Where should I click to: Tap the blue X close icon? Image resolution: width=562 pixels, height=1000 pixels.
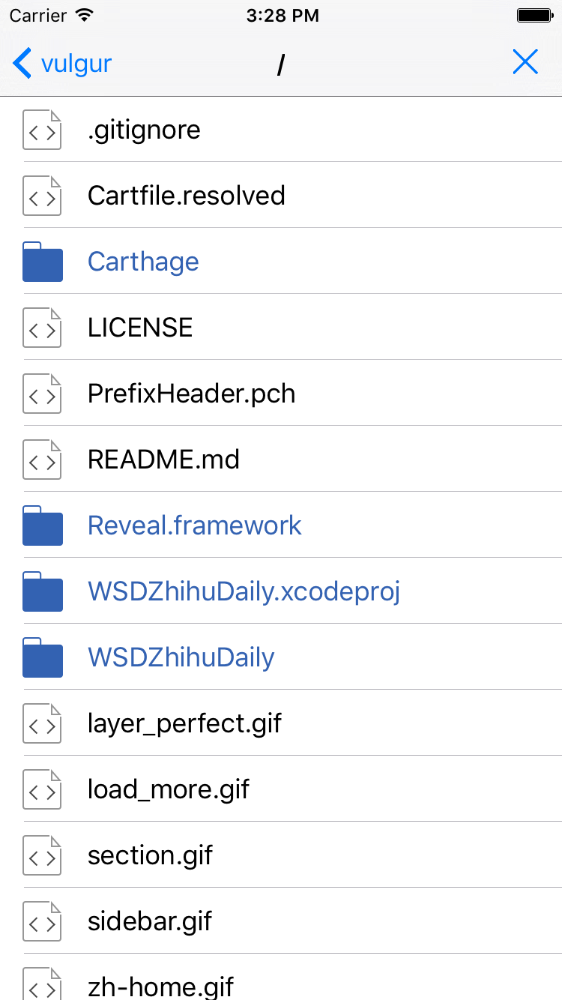point(525,62)
